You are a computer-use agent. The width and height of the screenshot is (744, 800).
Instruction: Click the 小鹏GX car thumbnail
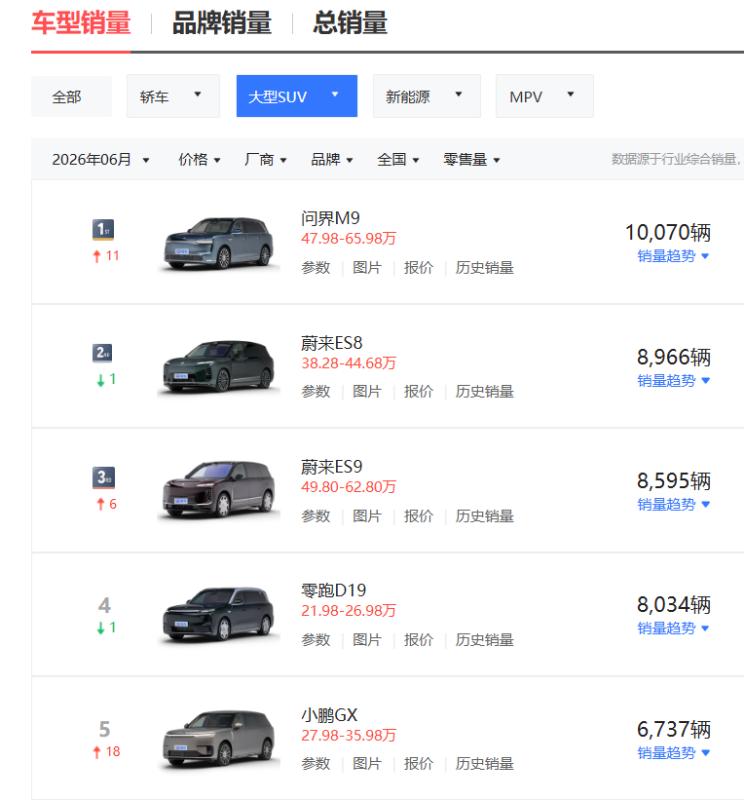tap(218, 739)
